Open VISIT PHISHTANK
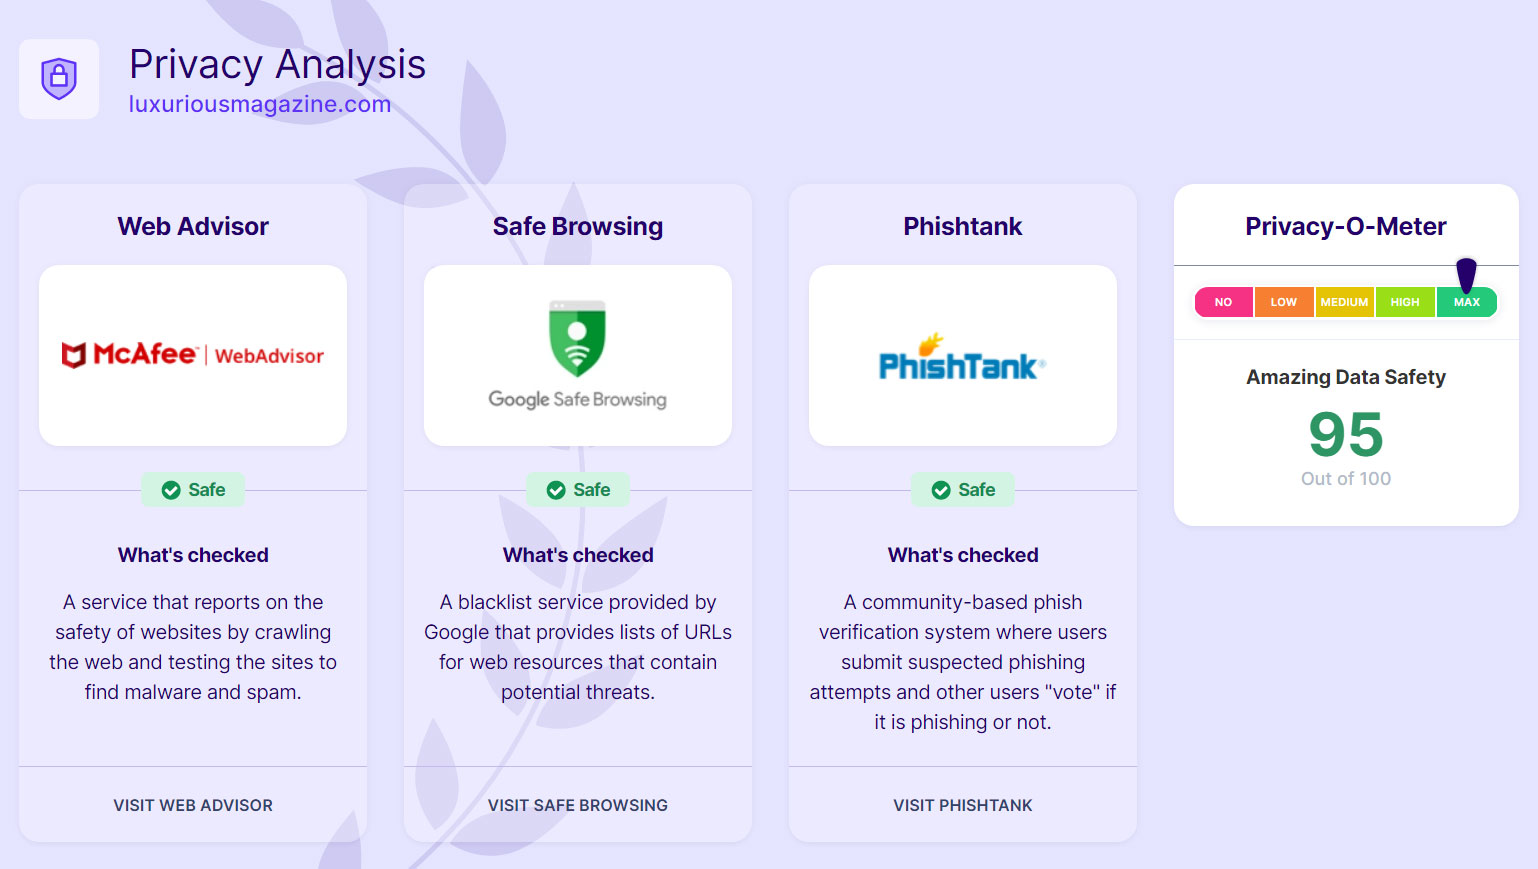The width and height of the screenshot is (1538, 869). [962, 805]
